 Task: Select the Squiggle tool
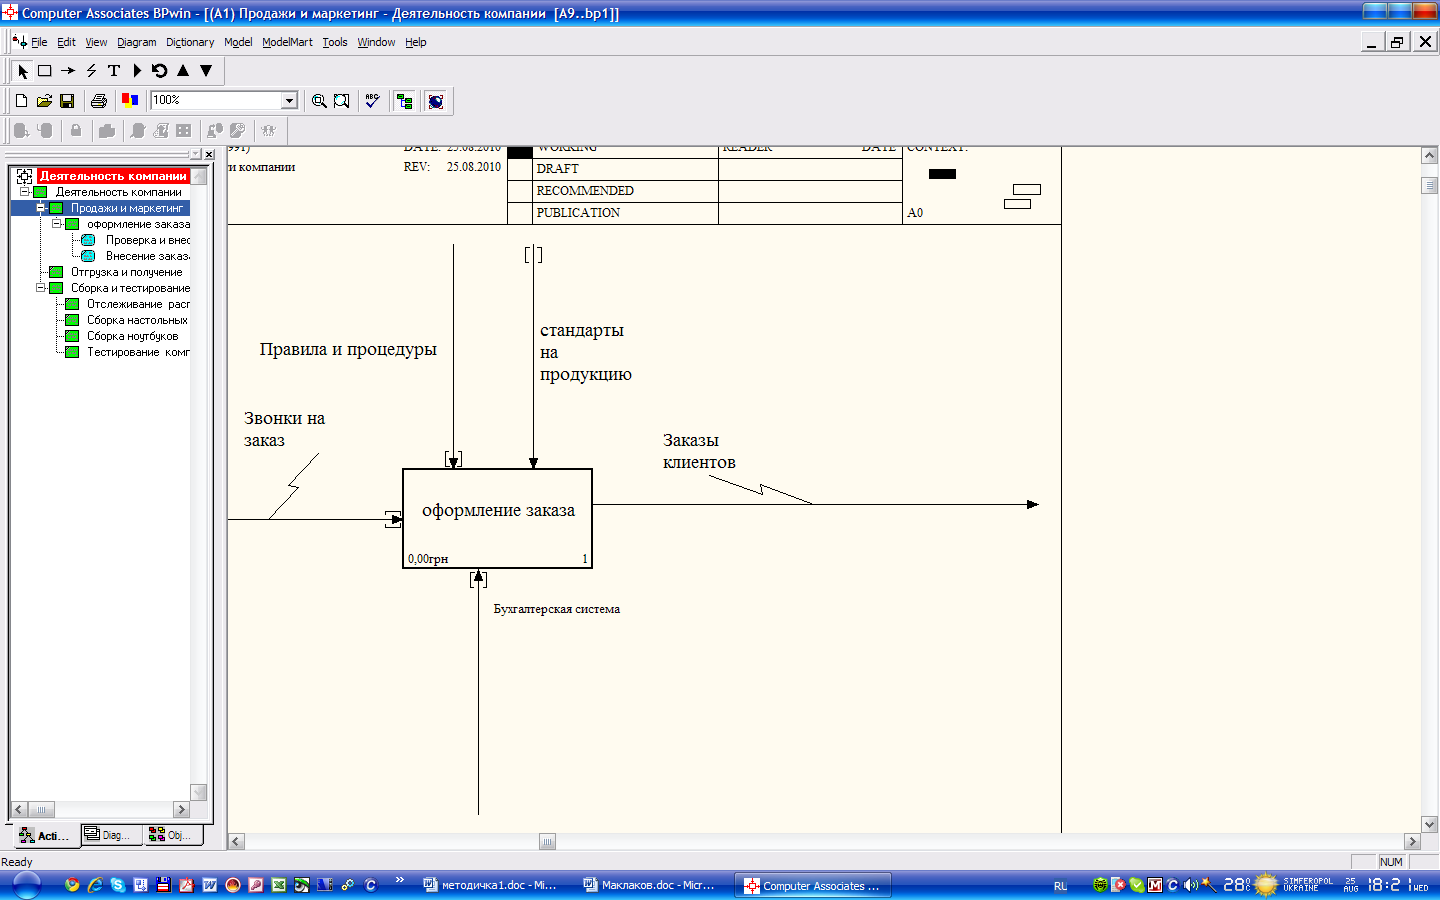[x=91, y=71]
